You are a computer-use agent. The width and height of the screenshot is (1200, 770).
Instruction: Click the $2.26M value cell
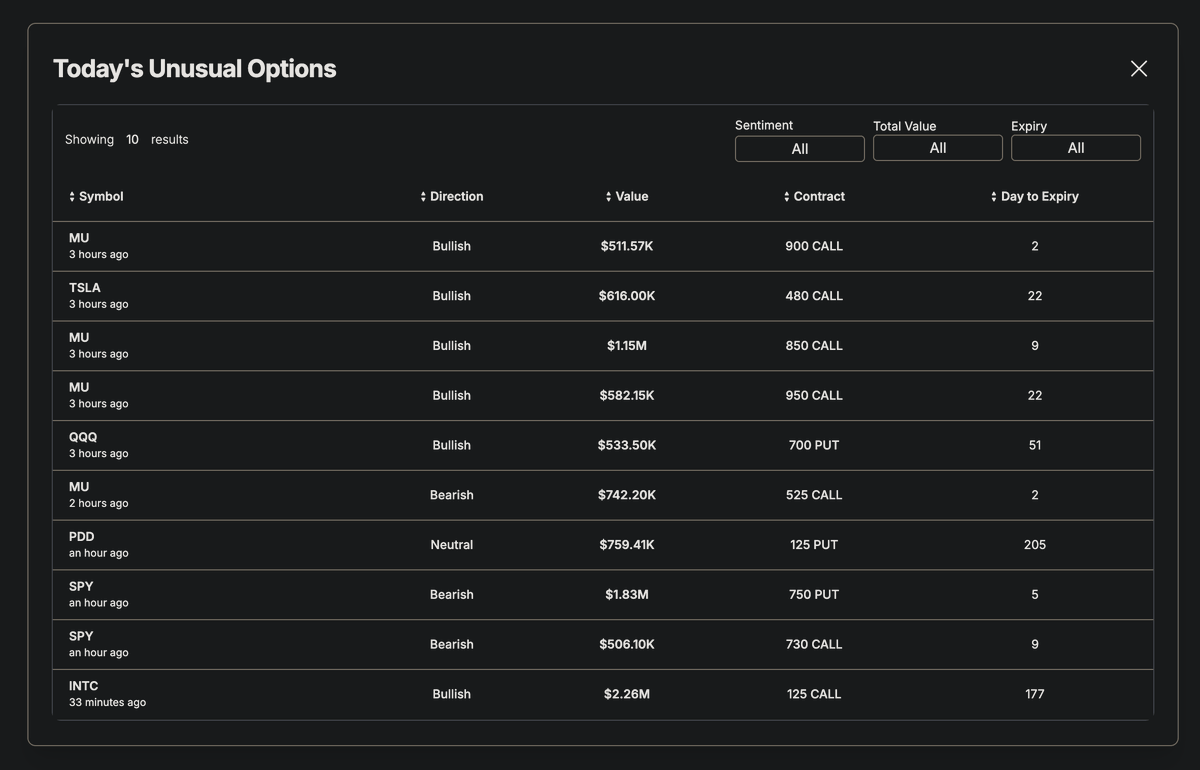[x=627, y=694]
